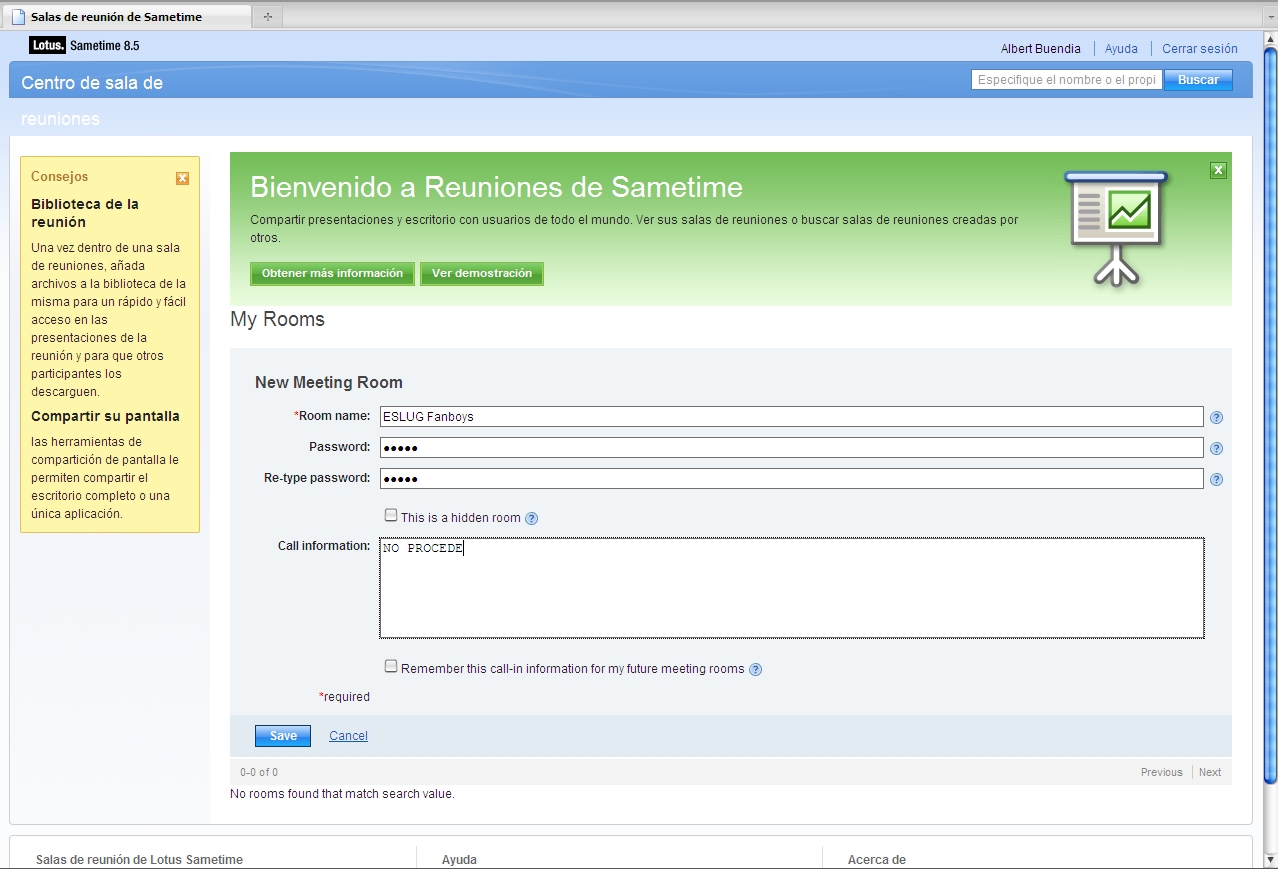Click Obtener más información button

pyautogui.click(x=332, y=274)
